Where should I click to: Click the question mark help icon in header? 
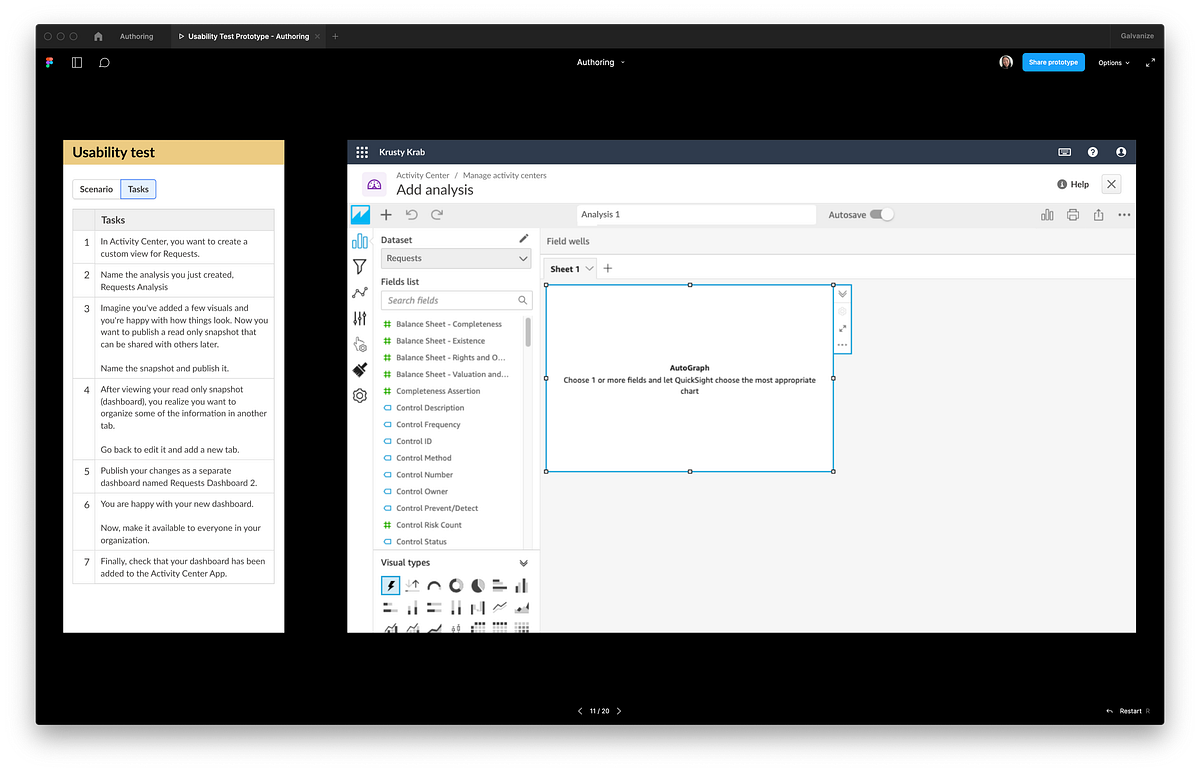point(1093,152)
